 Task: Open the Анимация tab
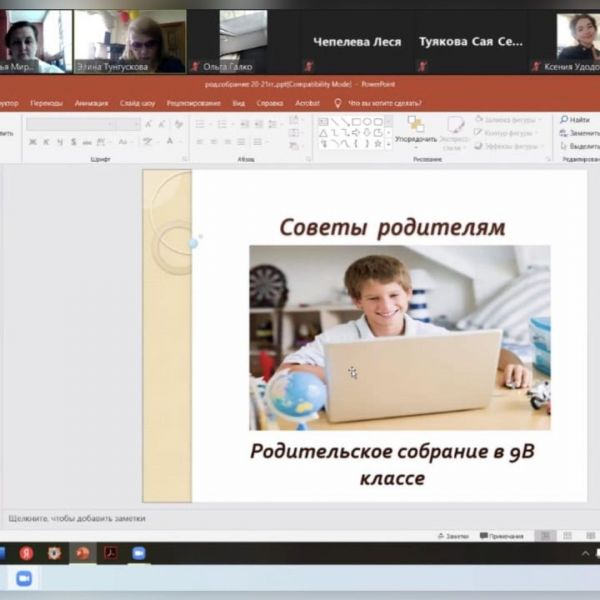click(91, 103)
